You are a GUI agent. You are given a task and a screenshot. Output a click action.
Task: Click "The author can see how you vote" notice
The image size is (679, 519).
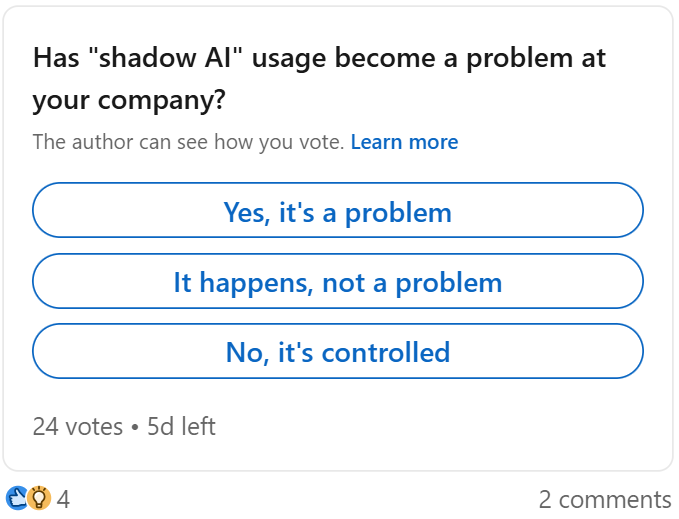click(188, 142)
